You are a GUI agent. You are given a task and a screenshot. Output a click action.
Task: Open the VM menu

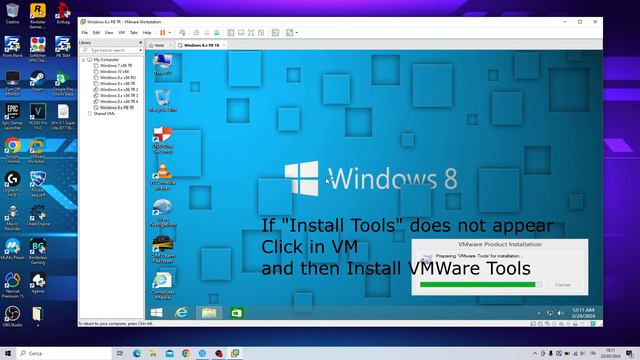click(x=122, y=33)
